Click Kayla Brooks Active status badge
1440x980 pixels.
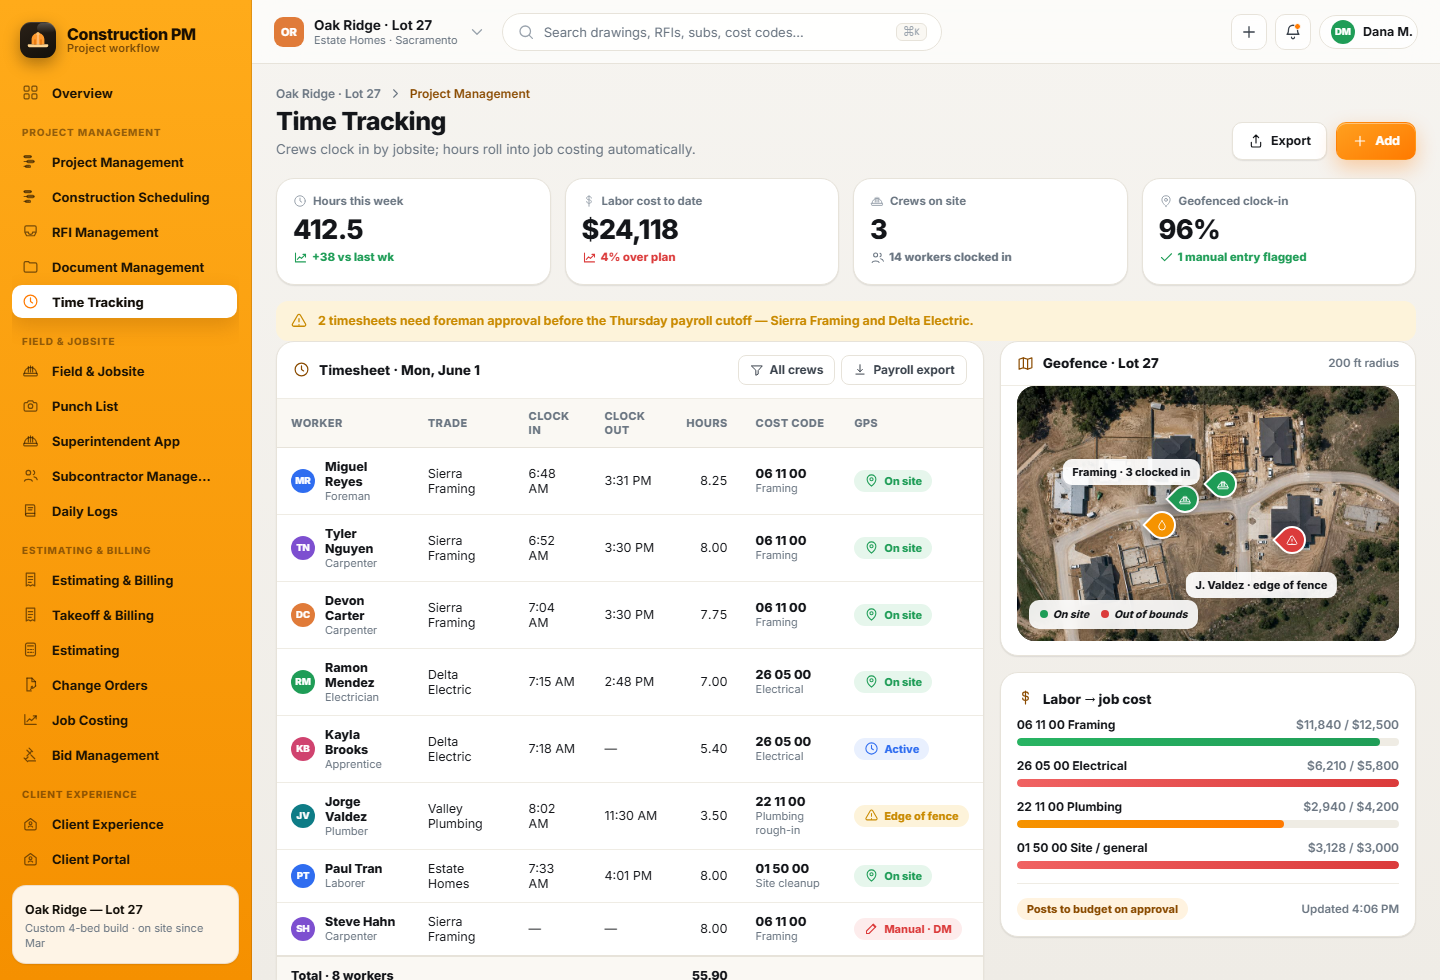click(891, 749)
